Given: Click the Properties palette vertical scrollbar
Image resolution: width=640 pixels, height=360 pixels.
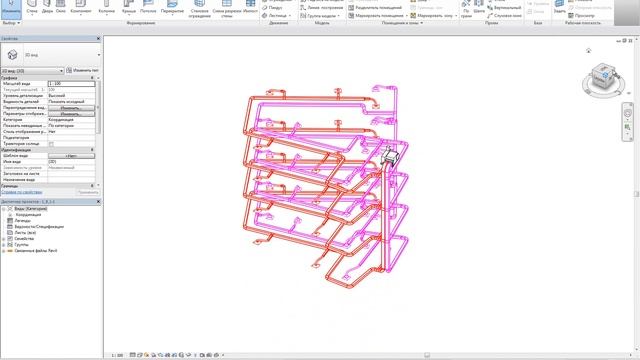Looking at the screenshot, I should pos(98,108).
